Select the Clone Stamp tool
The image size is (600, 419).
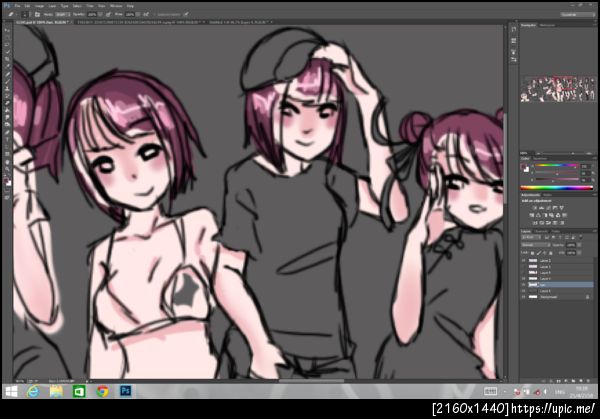coord(7,89)
